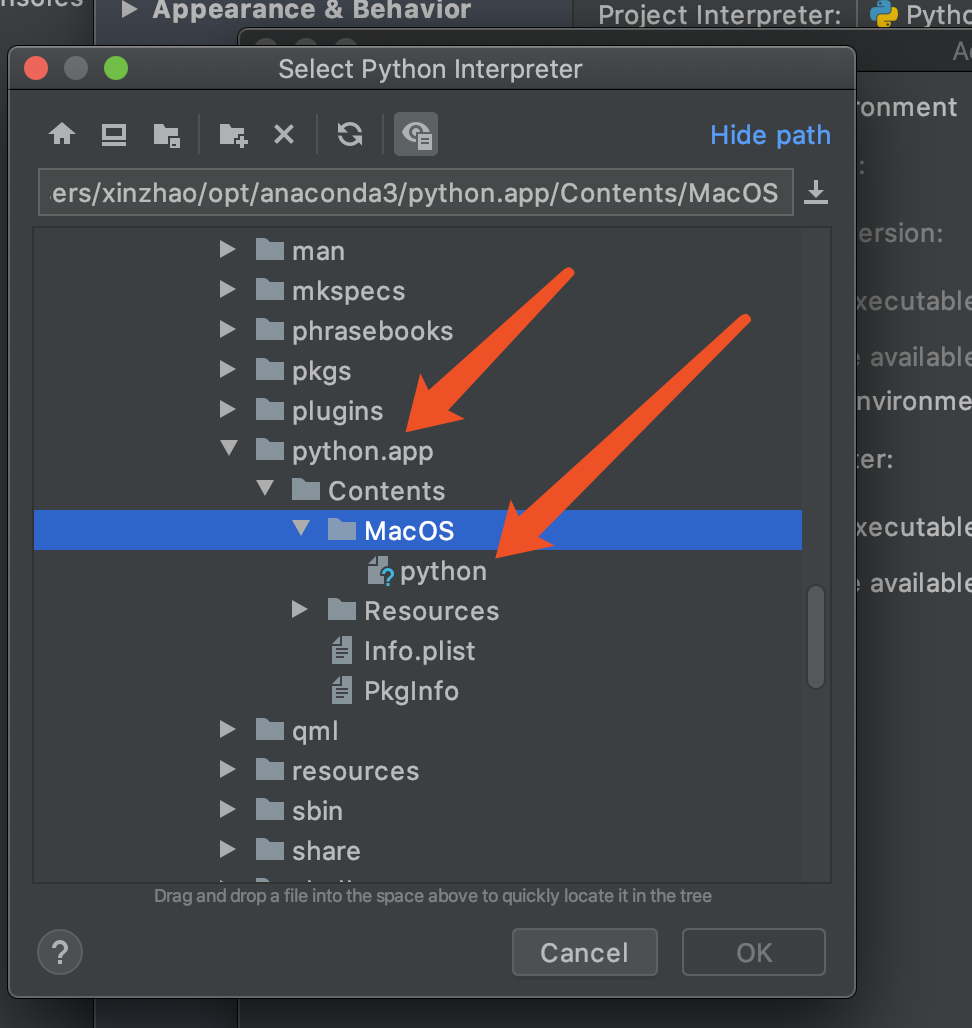
Task: Select the mkspecs folder name
Action: 349,291
